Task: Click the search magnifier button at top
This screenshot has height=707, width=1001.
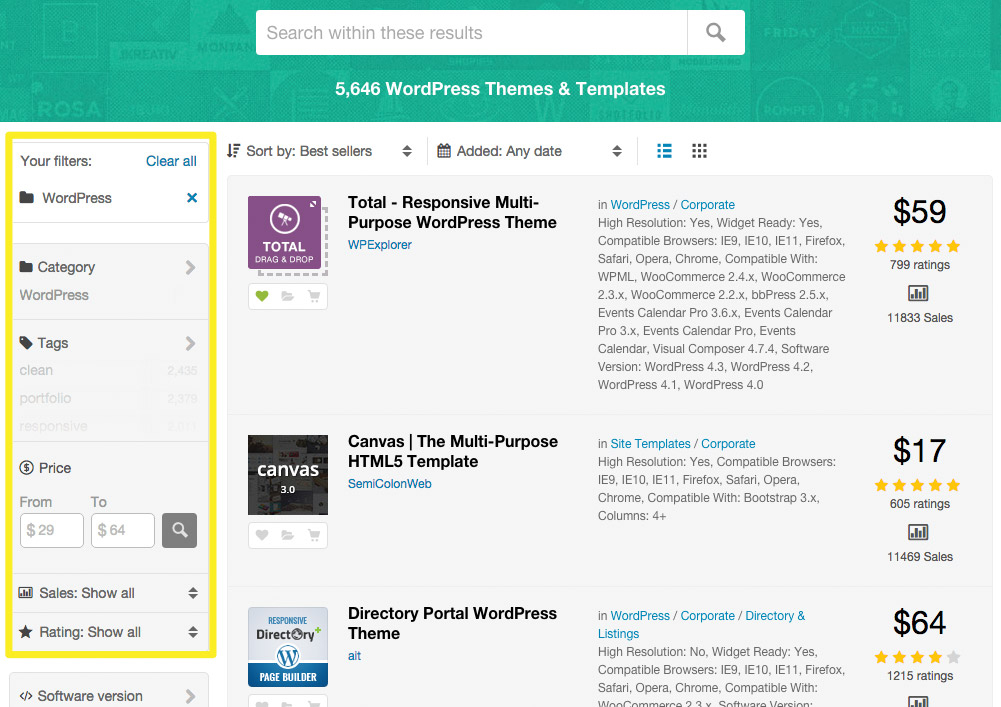Action: 716,33
